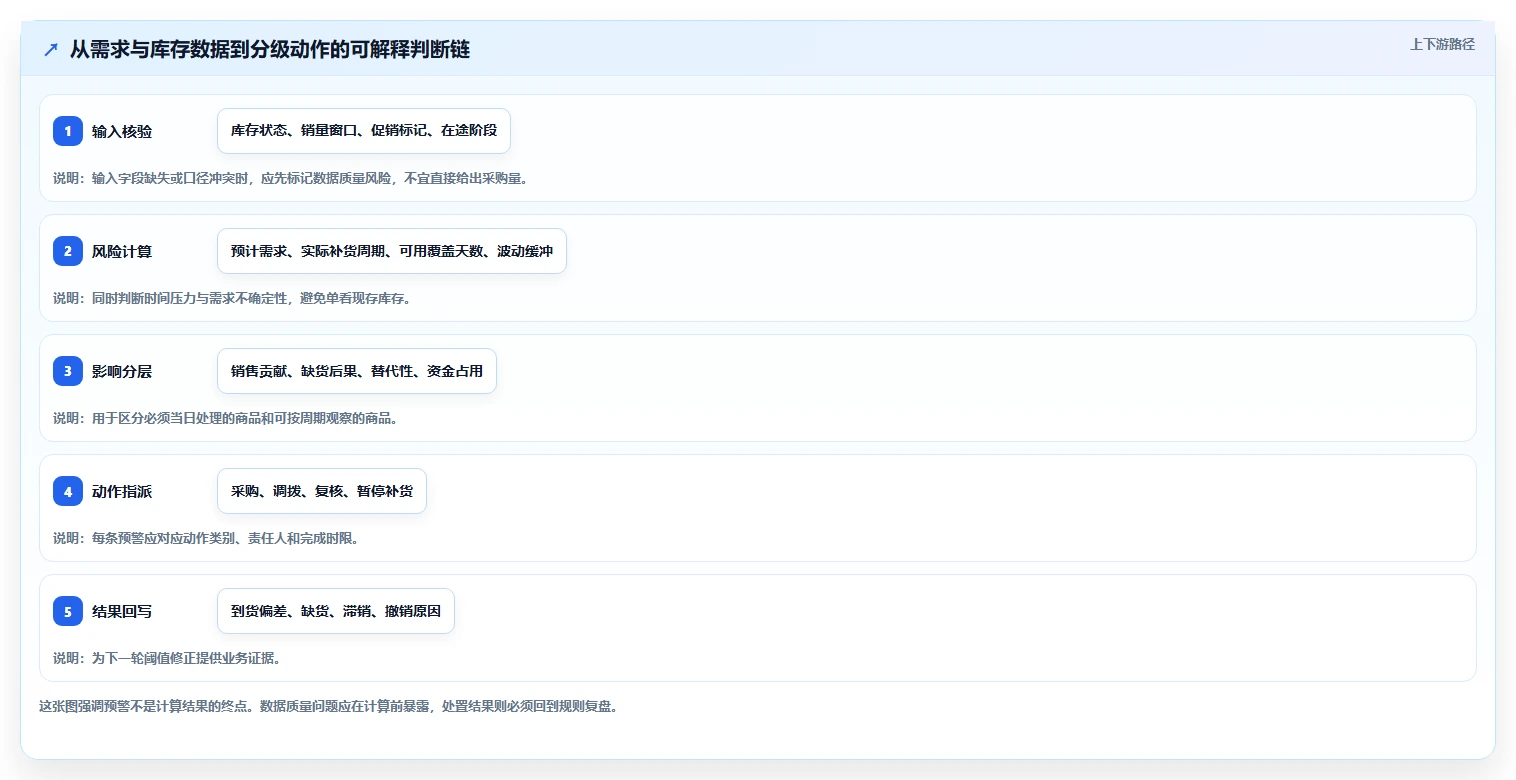This screenshot has height=780, width=1516.
Task: Click the step 3 number badge
Action: coord(68,371)
